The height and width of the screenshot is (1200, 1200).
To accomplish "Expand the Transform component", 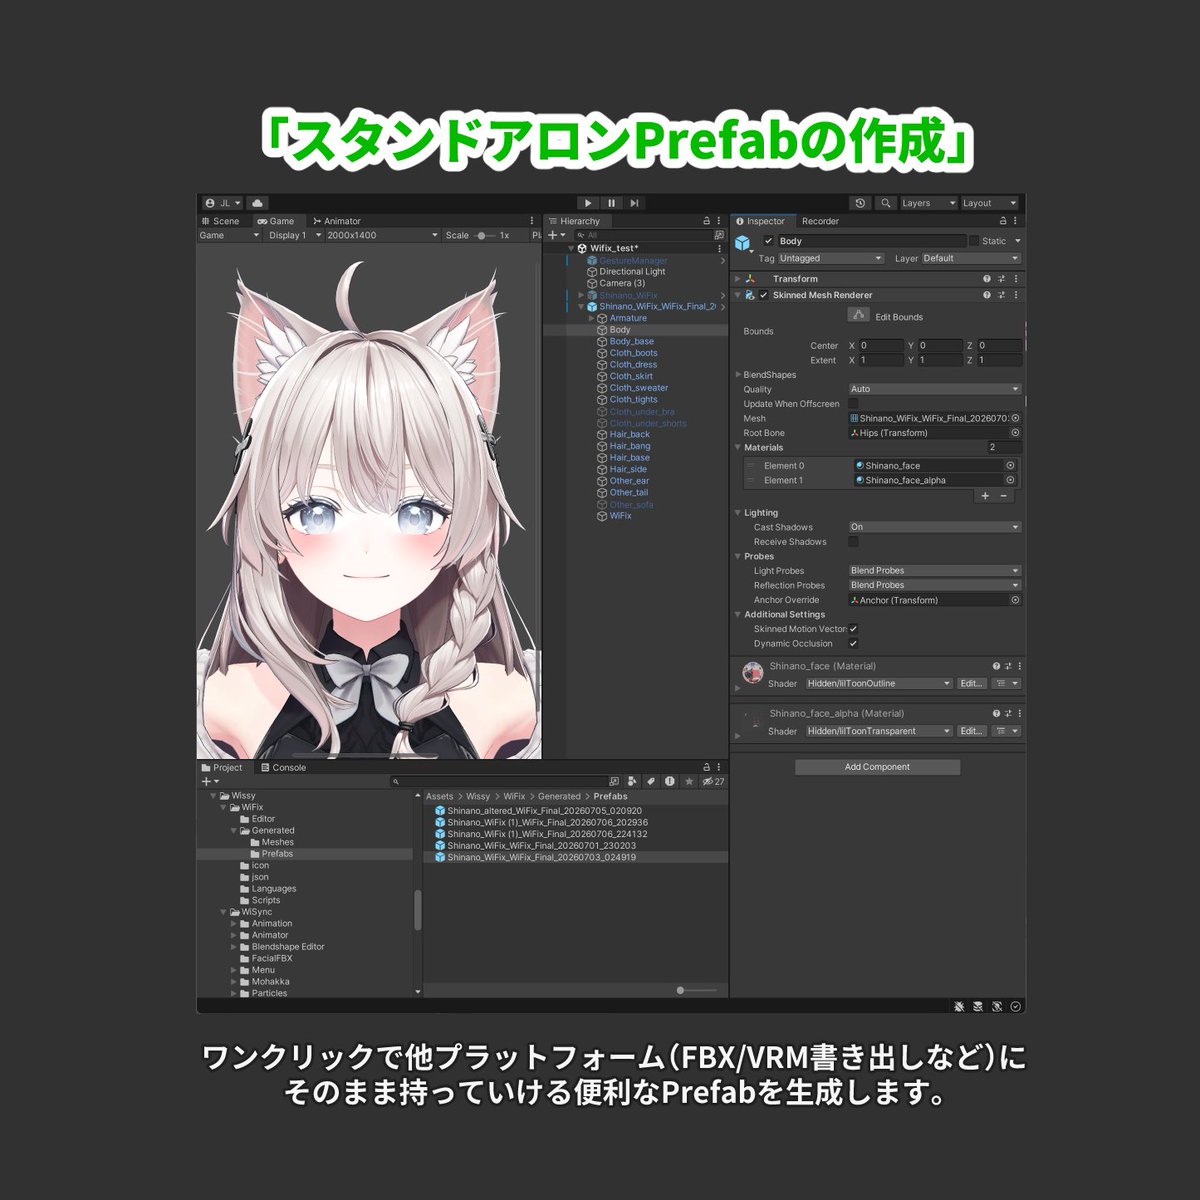I will 738,279.
